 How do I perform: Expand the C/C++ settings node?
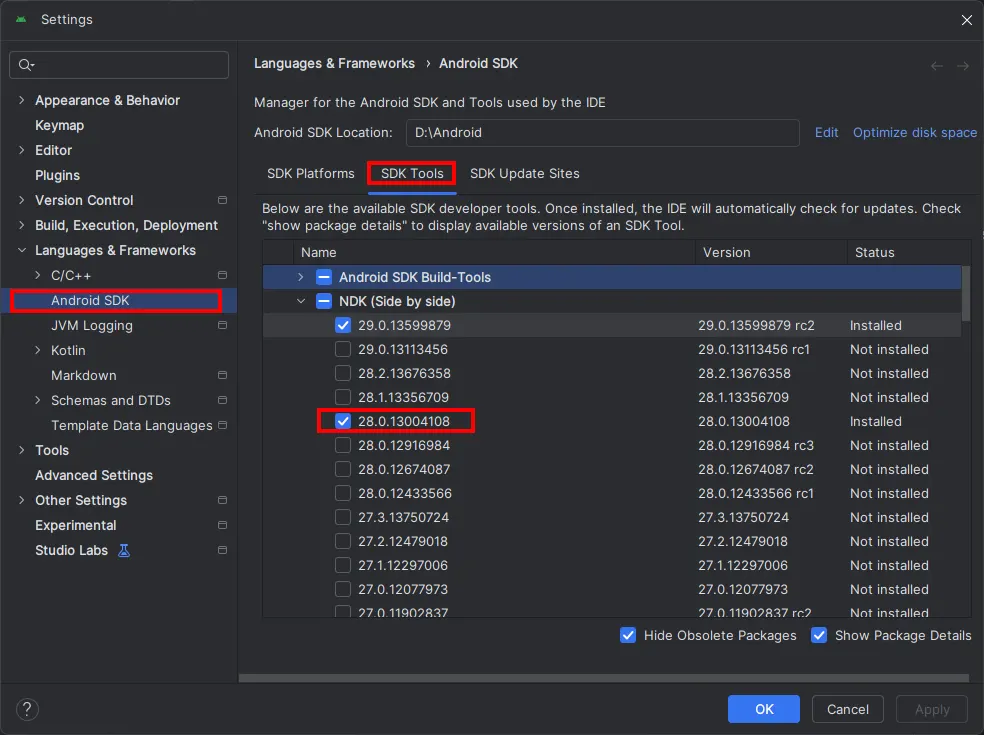click(38, 276)
